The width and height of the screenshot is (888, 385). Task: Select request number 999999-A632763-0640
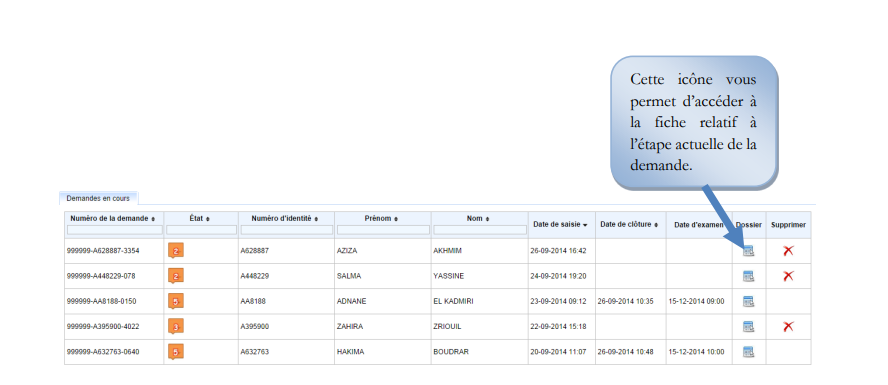coord(103,352)
